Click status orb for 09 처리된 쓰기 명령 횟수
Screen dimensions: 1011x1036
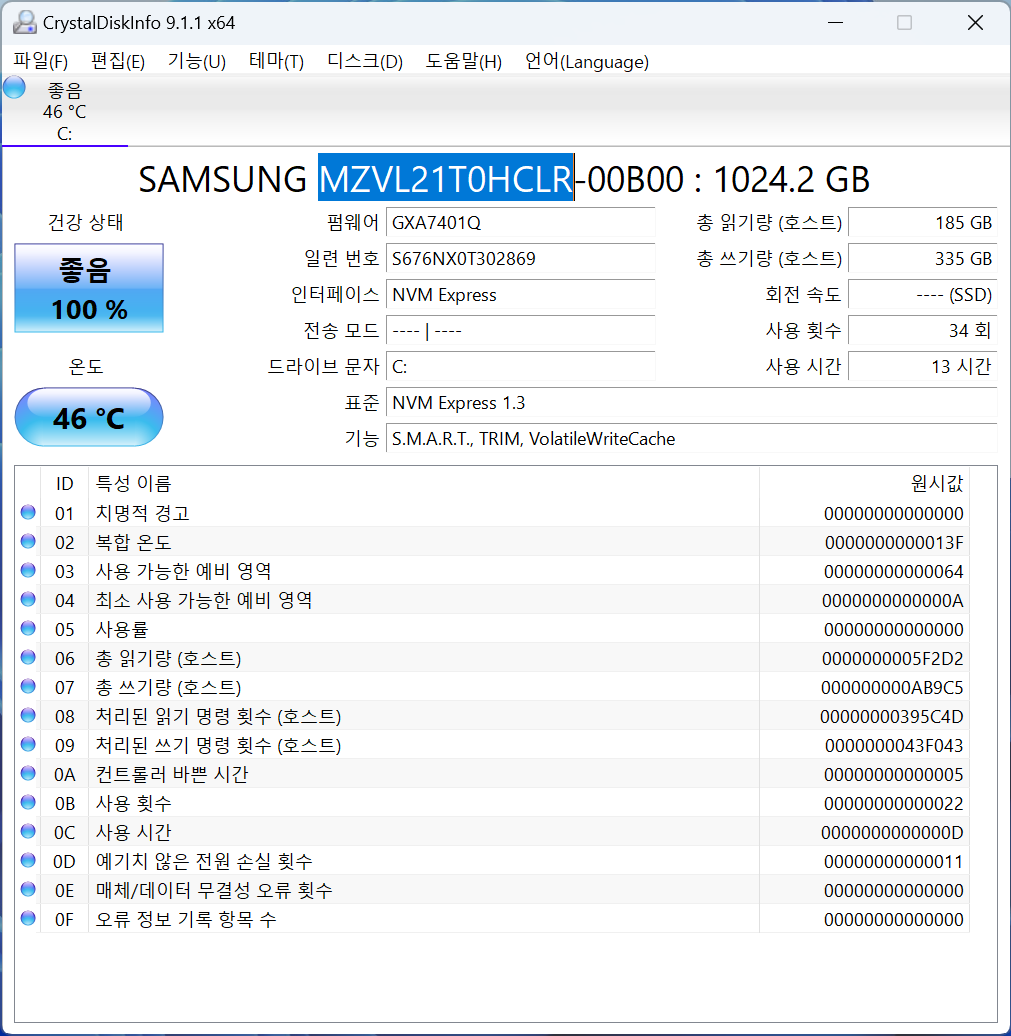(28, 745)
